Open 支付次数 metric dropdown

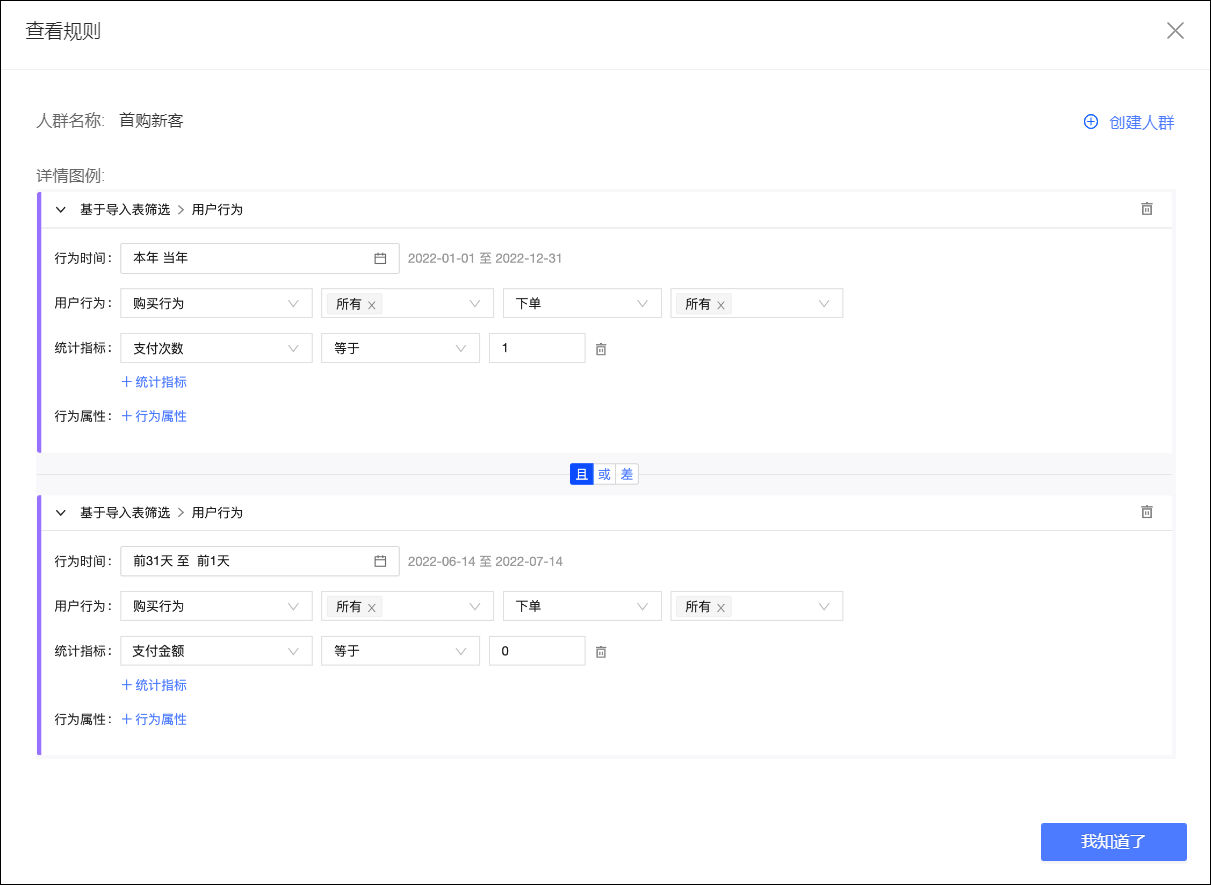pyautogui.click(x=216, y=348)
